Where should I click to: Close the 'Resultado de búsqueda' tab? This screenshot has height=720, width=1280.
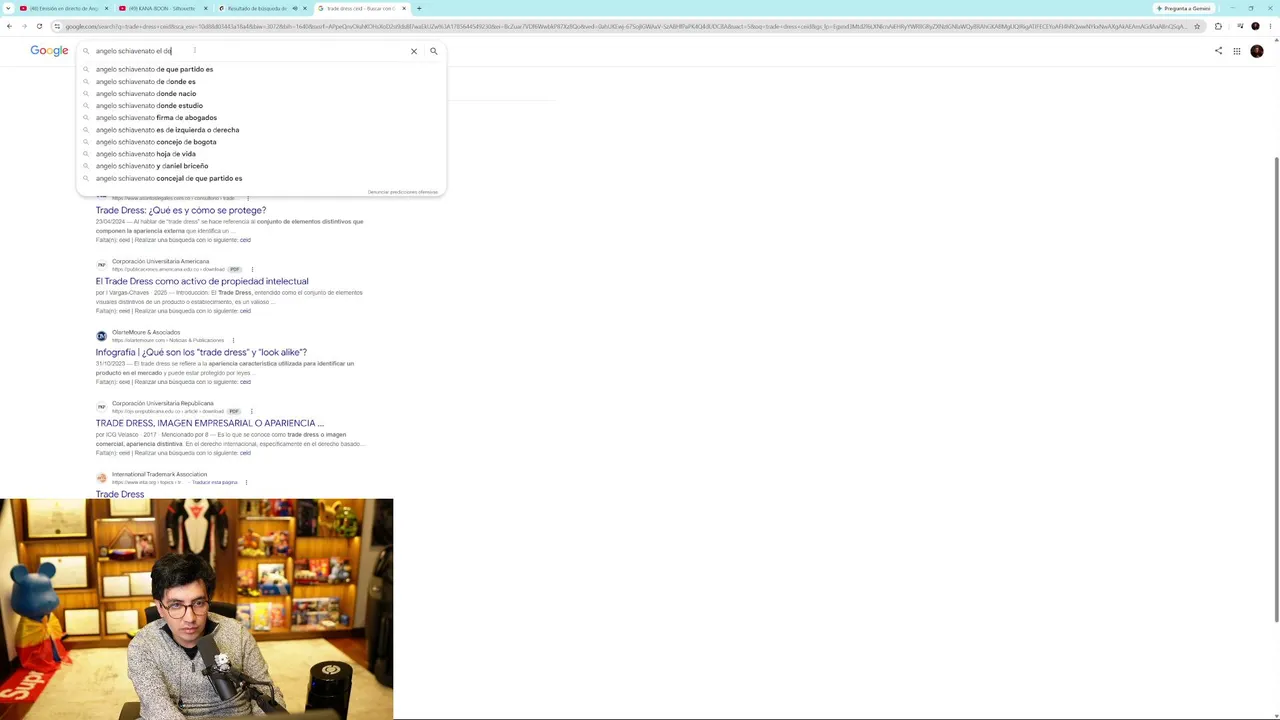(306, 8)
